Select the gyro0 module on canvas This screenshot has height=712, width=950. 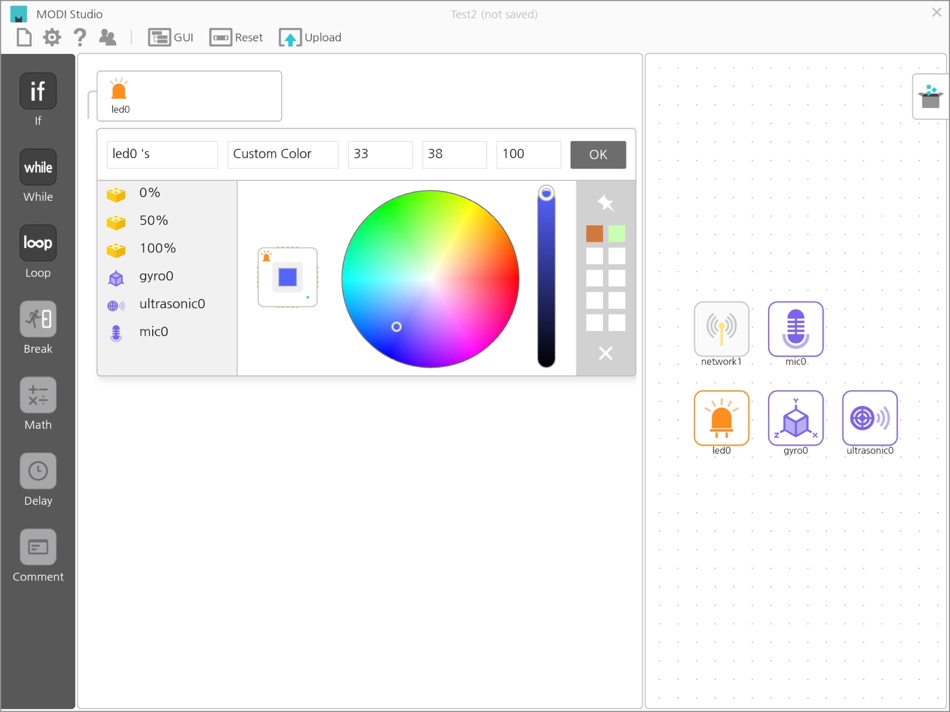(x=796, y=418)
